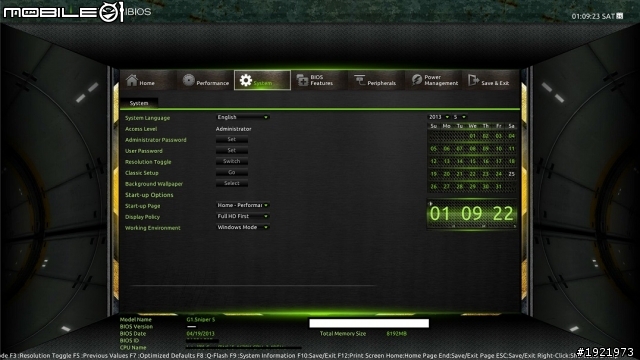Open the Save & Exit menu label
The image size is (640, 360).
coord(495,83)
